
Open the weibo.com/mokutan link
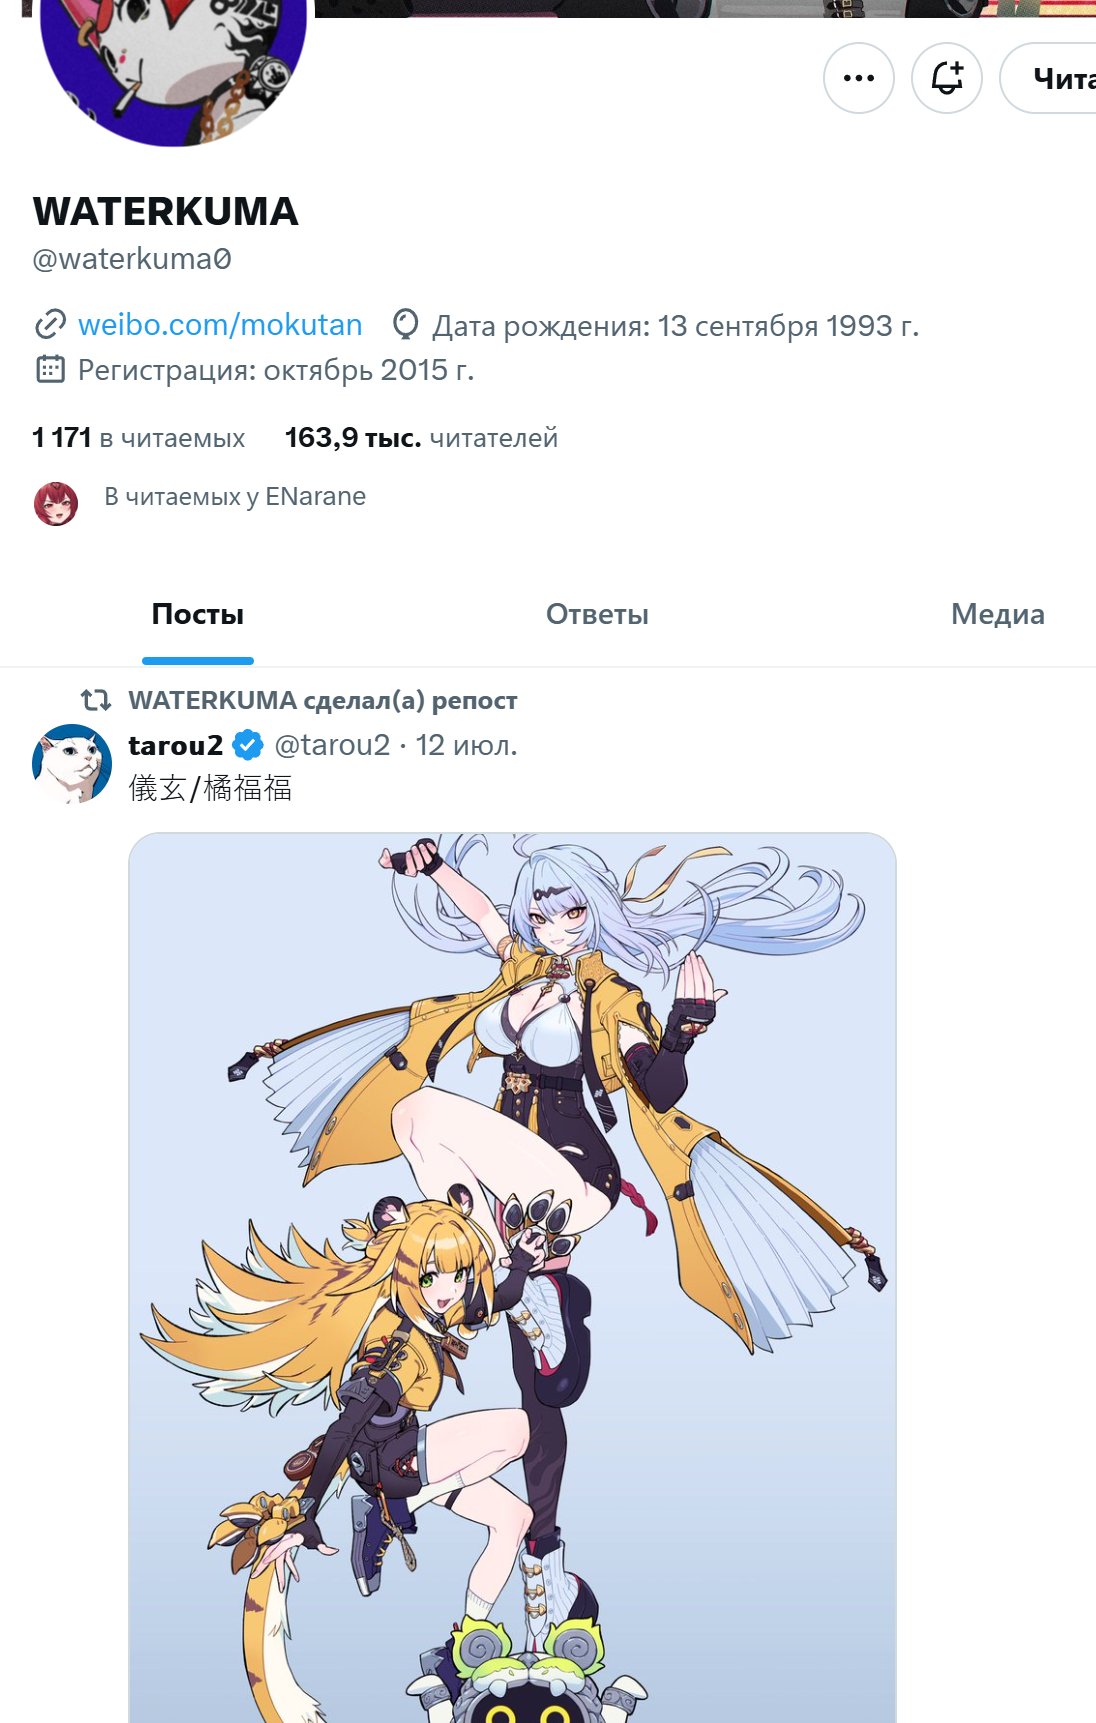point(220,325)
